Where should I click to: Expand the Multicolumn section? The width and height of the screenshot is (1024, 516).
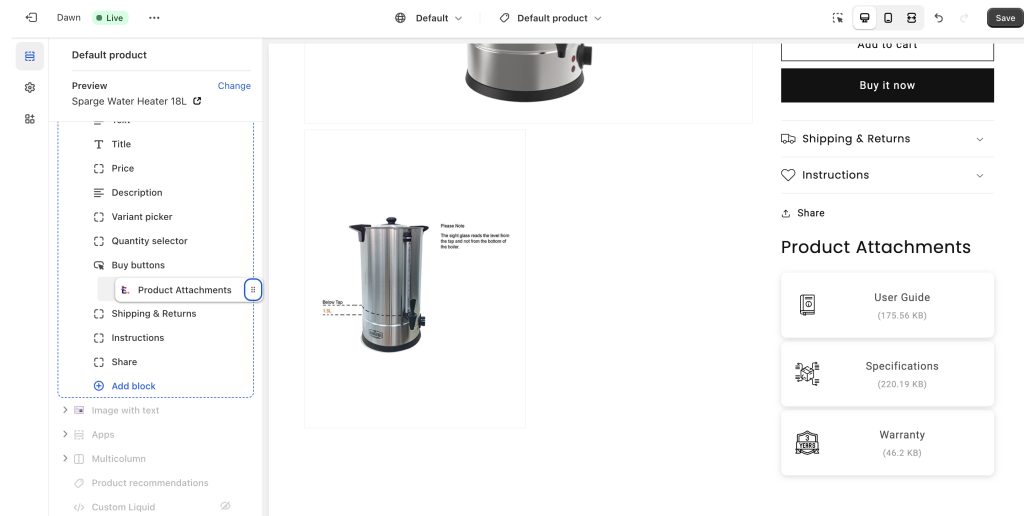click(65, 459)
